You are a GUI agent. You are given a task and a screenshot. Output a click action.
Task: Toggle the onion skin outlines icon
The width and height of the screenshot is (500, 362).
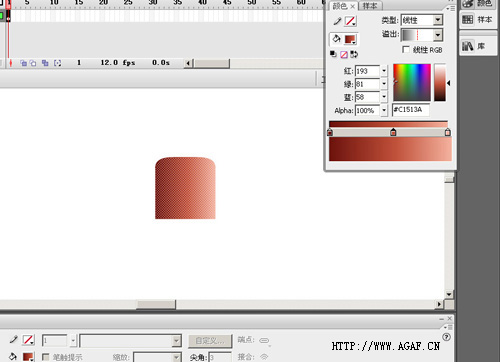[x=33, y=63]
